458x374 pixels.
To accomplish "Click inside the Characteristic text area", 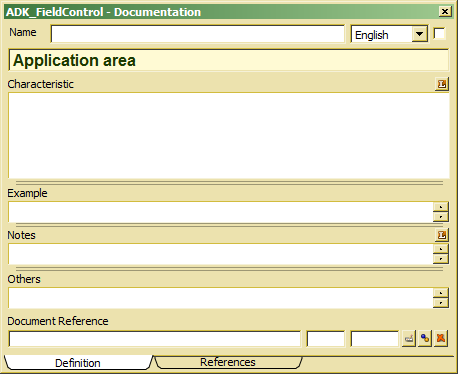I will tap(229, 136).
